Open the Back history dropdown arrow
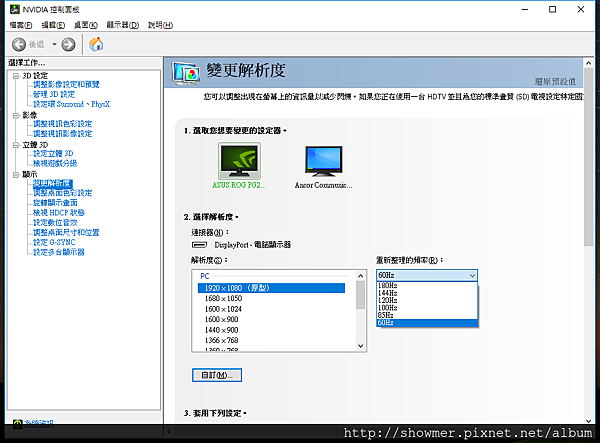Viewport: 600px width, 443px height. pyautogui.click(x=54, y=44)
